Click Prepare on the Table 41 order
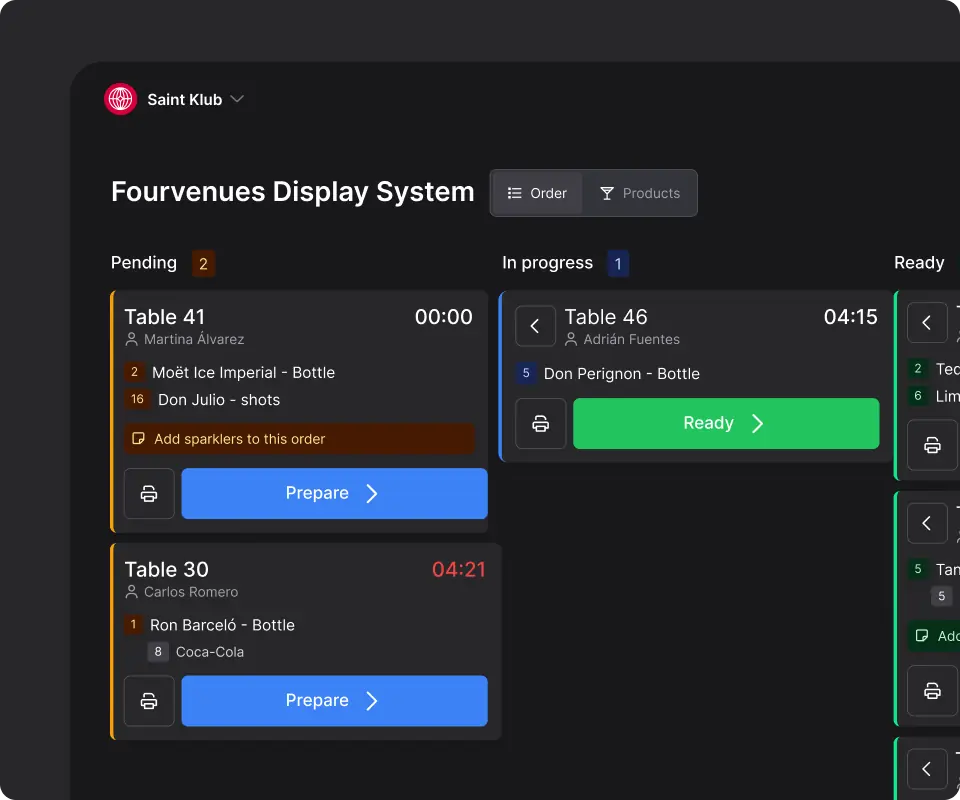This screenshot has height=800, width=960. (x=334, y=493)
